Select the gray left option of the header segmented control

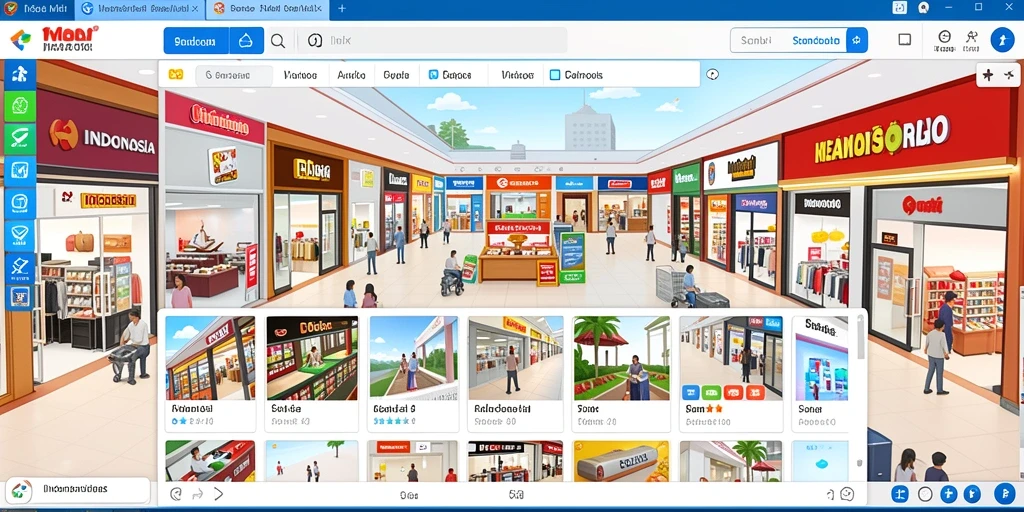click(756, 40)
